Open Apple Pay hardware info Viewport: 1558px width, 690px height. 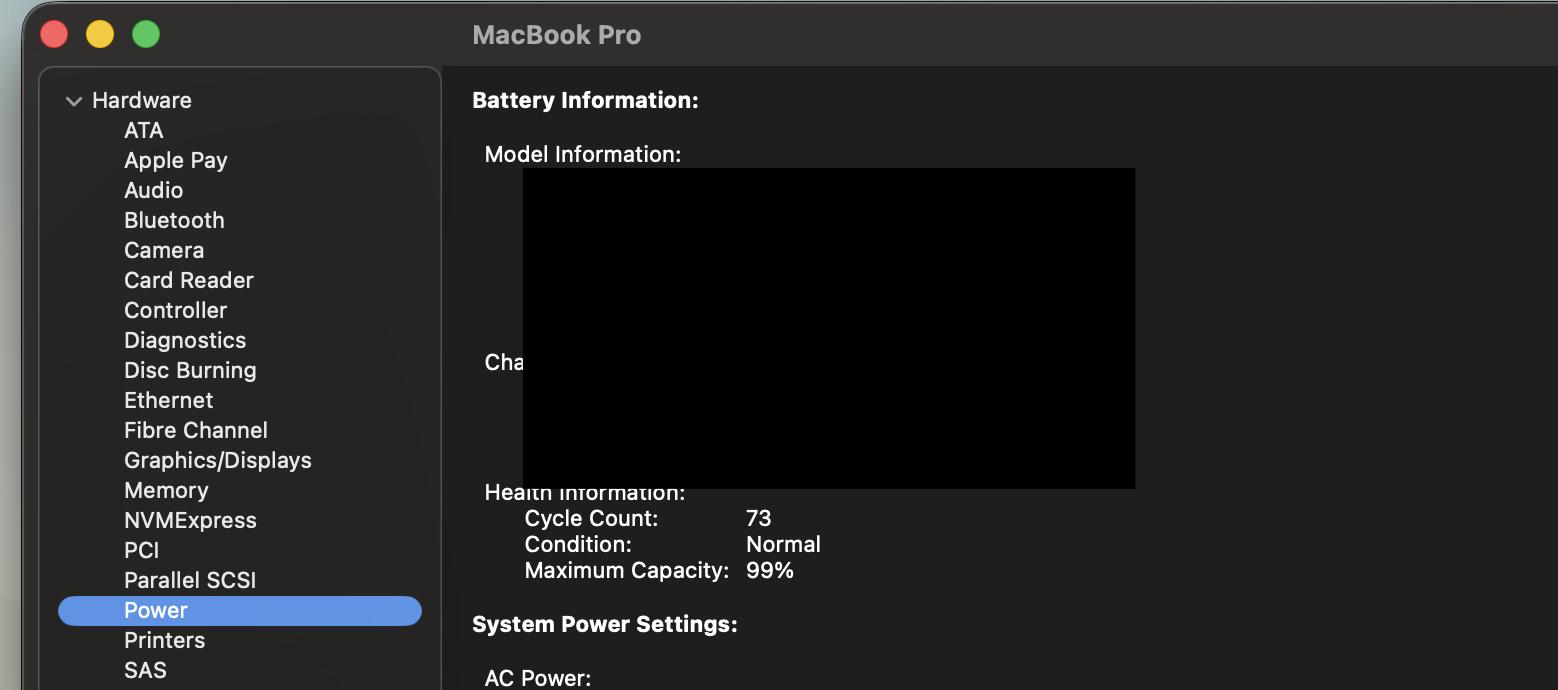tap(175, 160)
